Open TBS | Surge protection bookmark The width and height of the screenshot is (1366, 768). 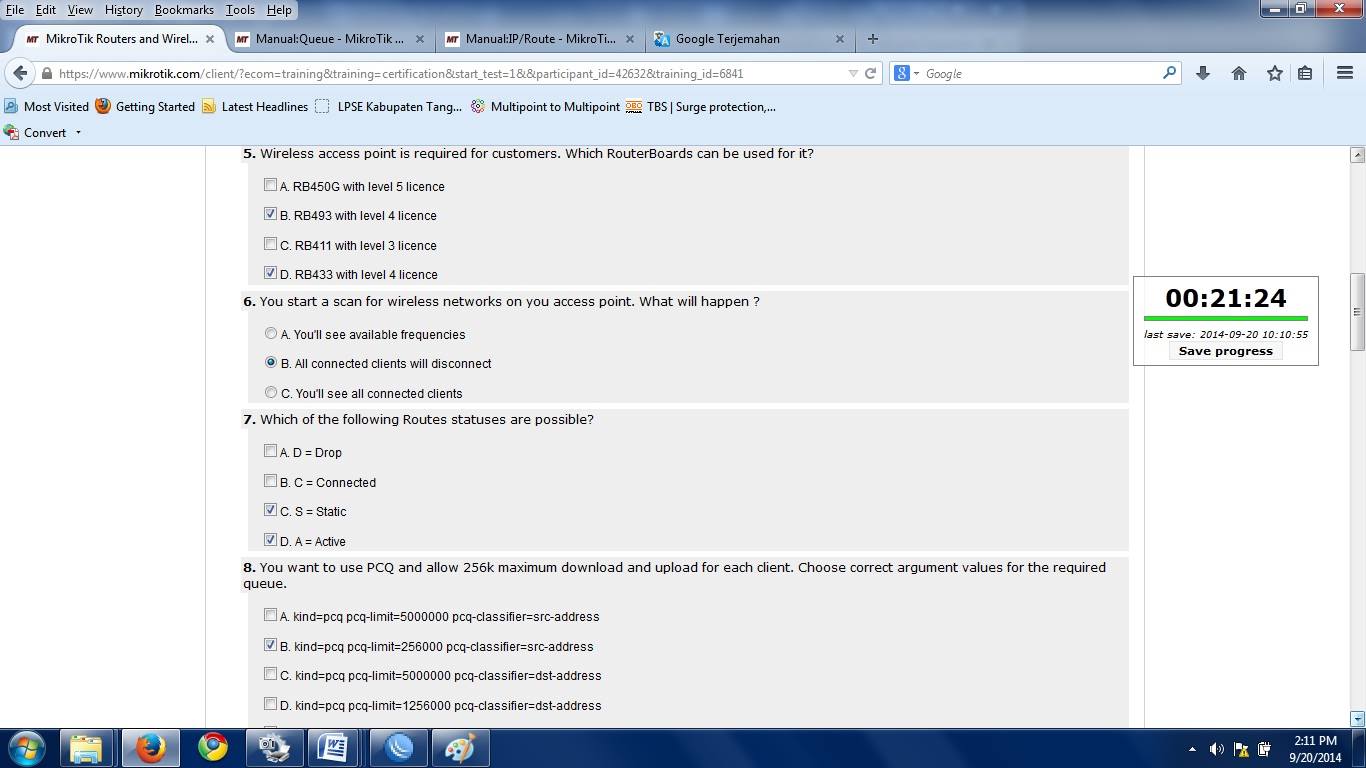coord(701,106)
